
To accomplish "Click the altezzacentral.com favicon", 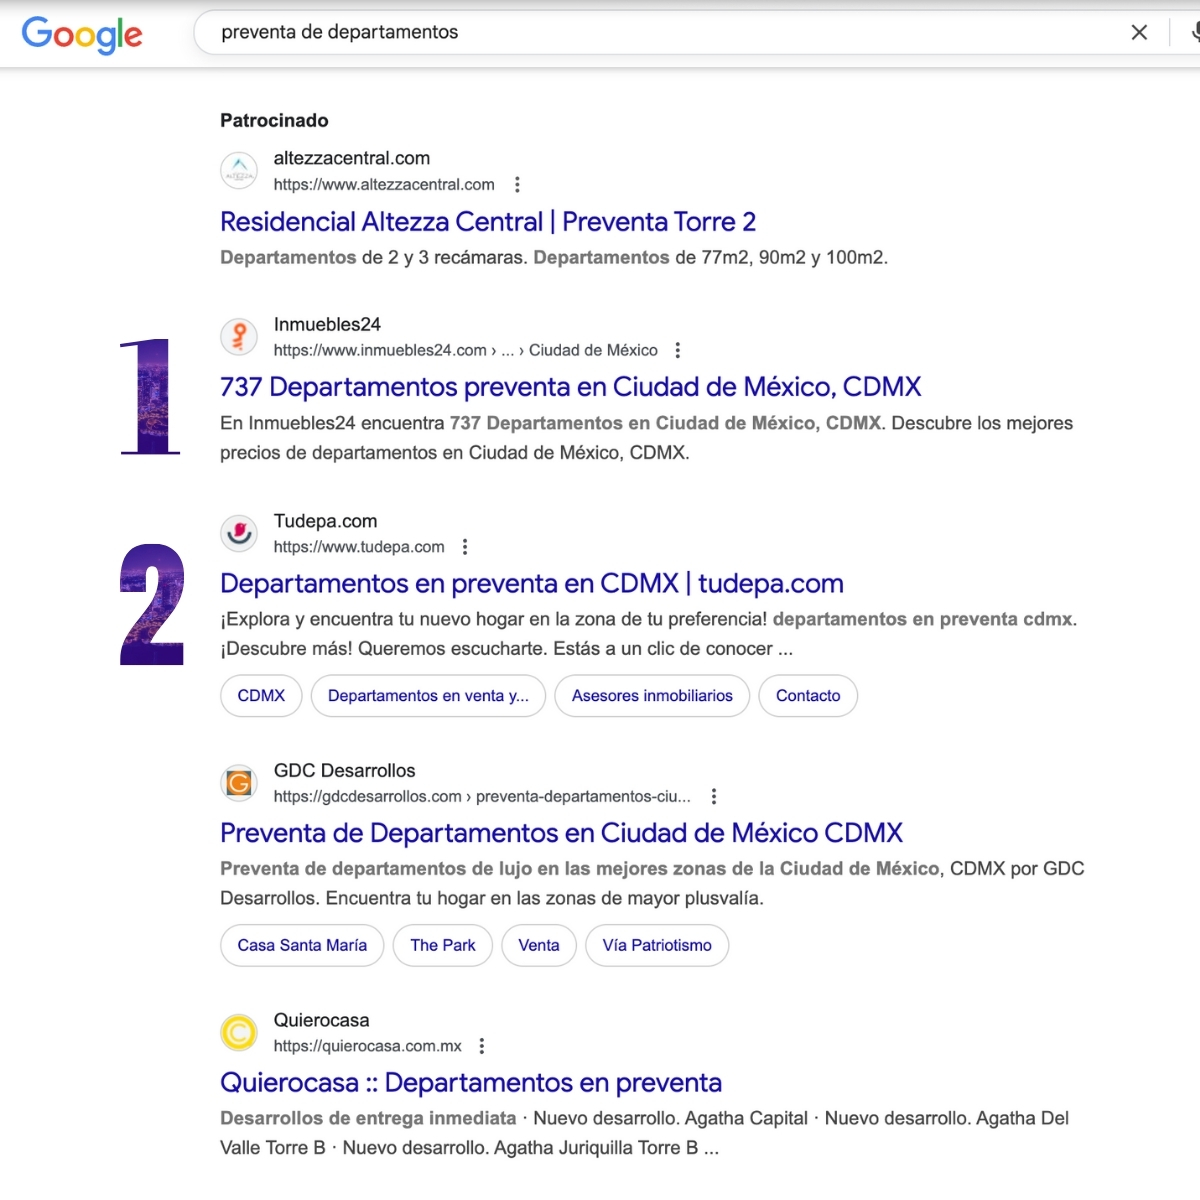I will tap(239, 171).
